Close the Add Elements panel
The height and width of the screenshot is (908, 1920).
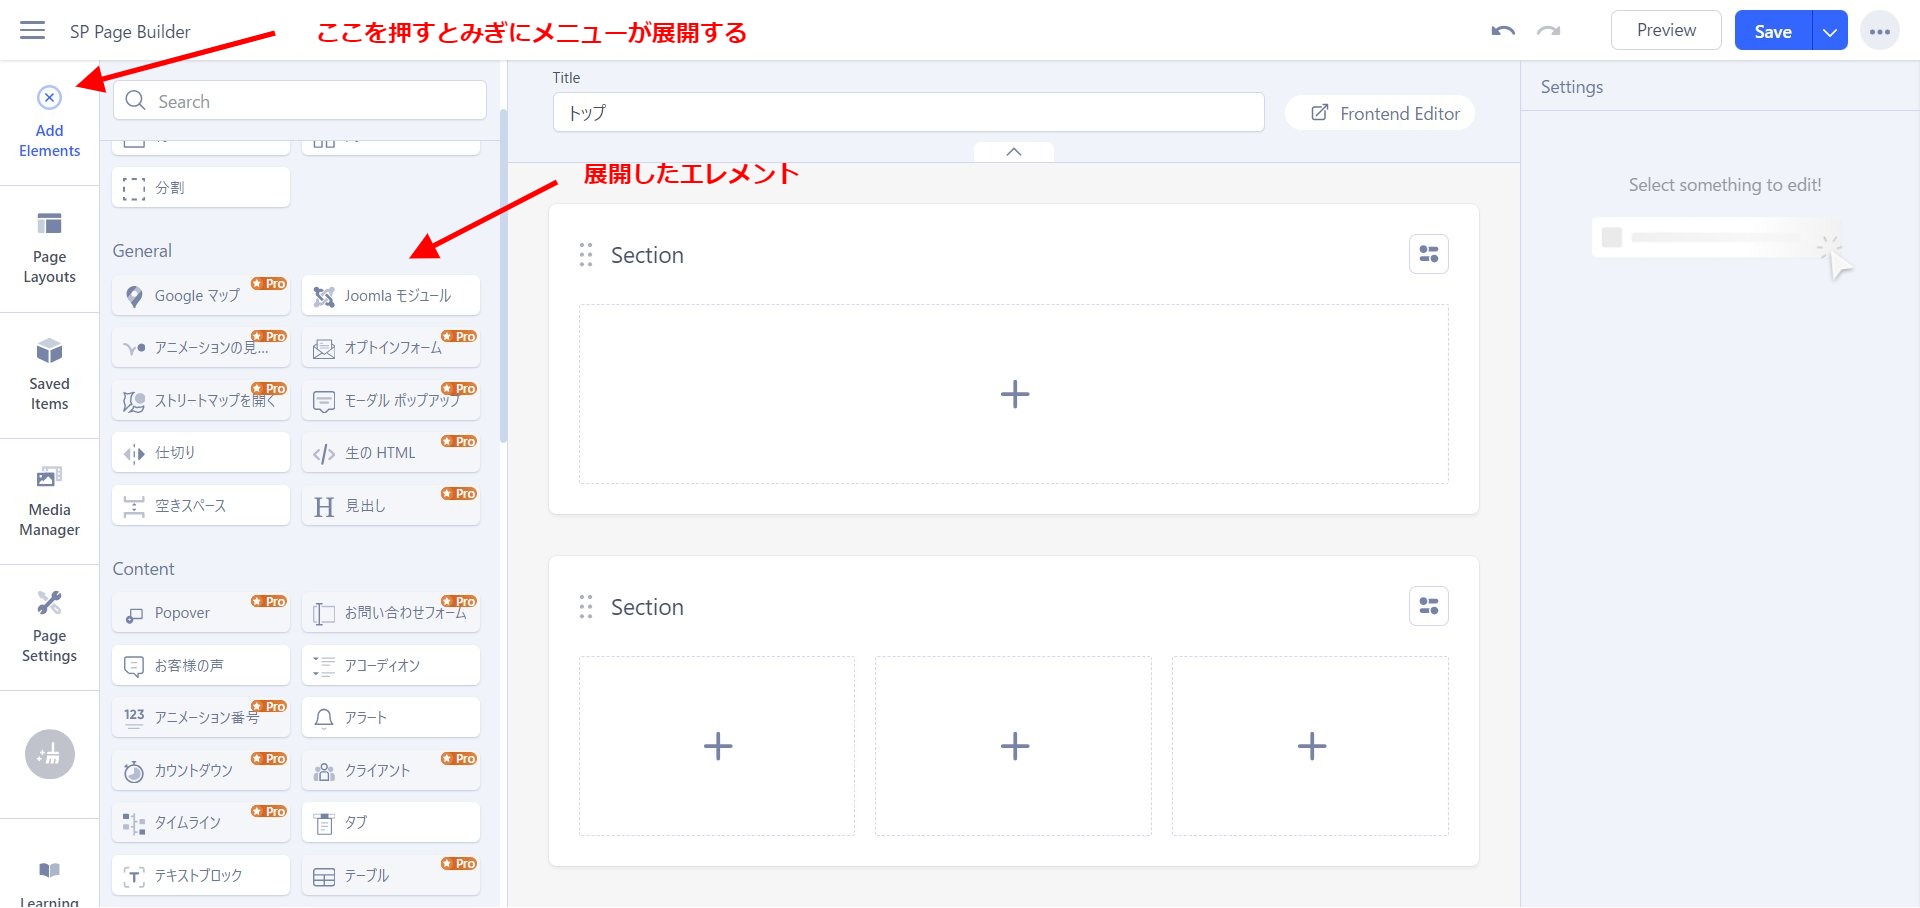(x=49, y=98)
